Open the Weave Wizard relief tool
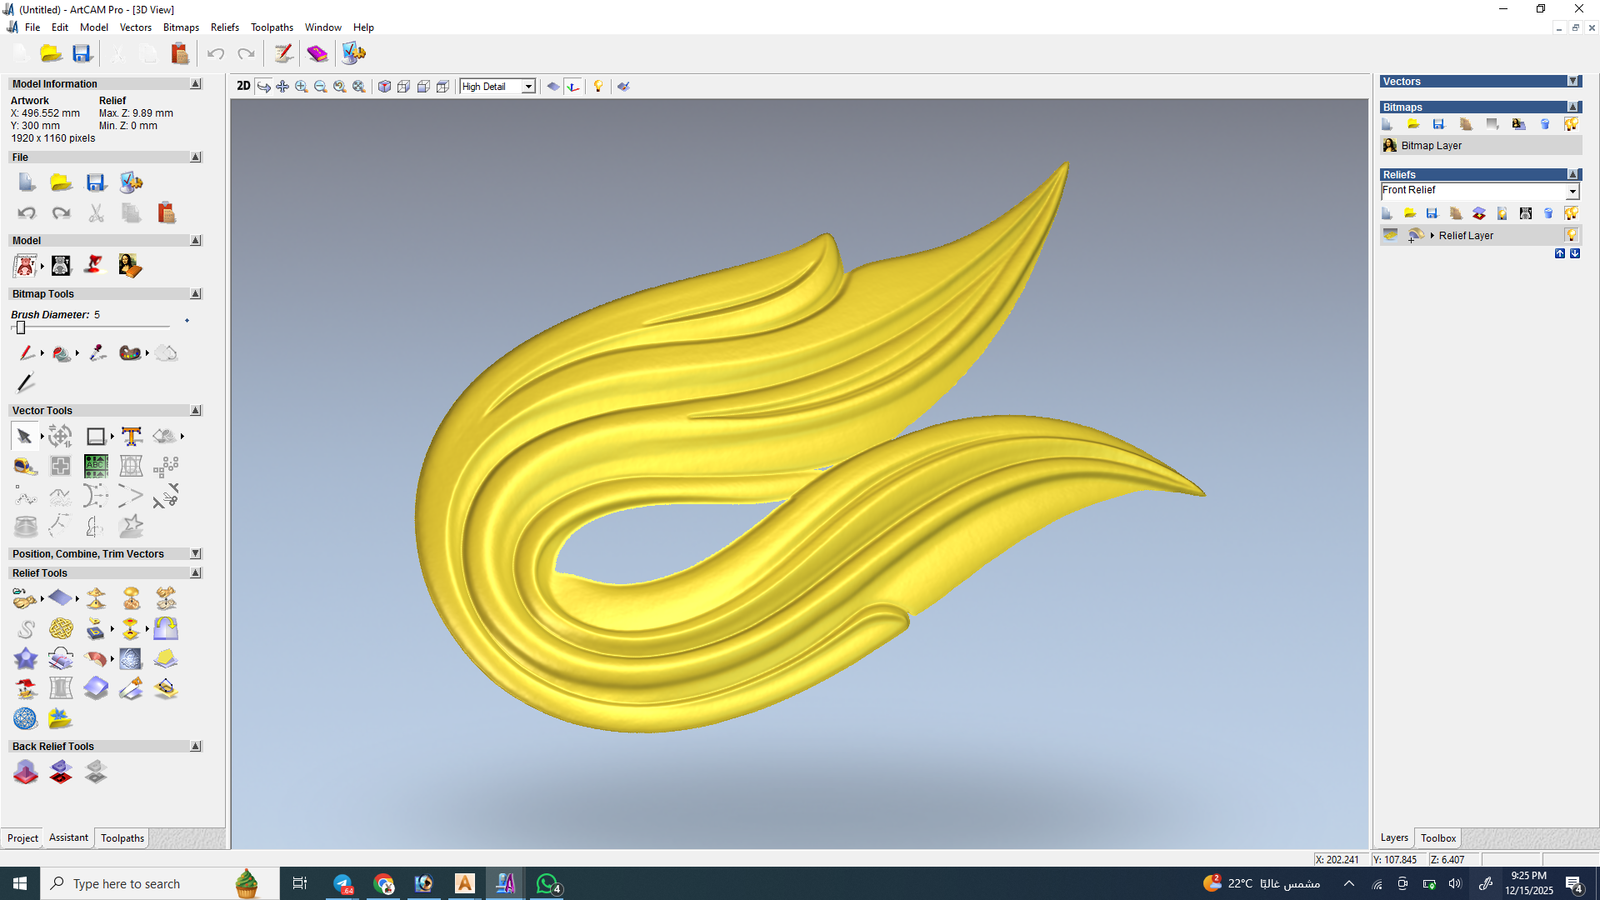 (x=61, y=628)
